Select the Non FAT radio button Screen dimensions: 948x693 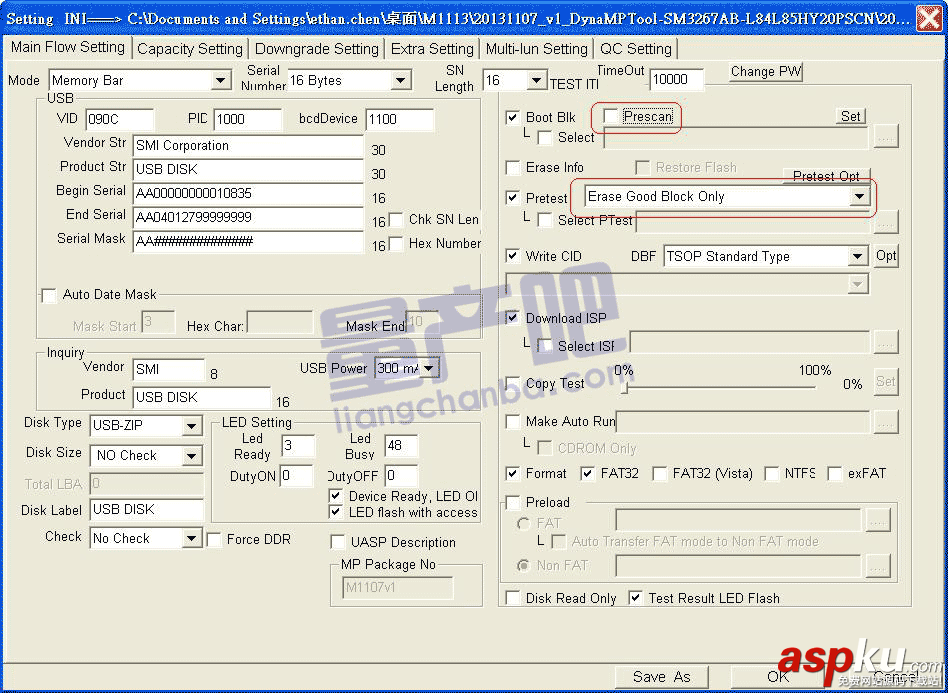521,565
